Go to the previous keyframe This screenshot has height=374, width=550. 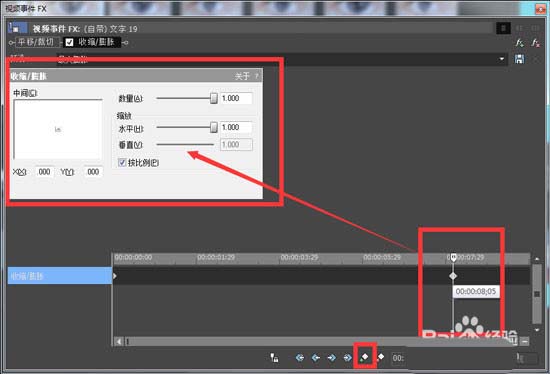tap(316, 358)
